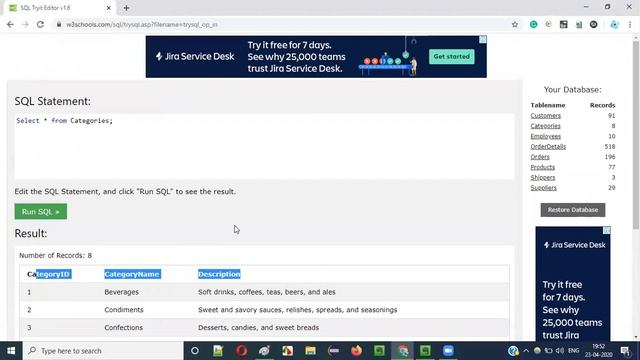Image resolution: width=640 pixels, height=360 pixels.
Task: Click the Beverages cell
Action: [x=121, y=292]
